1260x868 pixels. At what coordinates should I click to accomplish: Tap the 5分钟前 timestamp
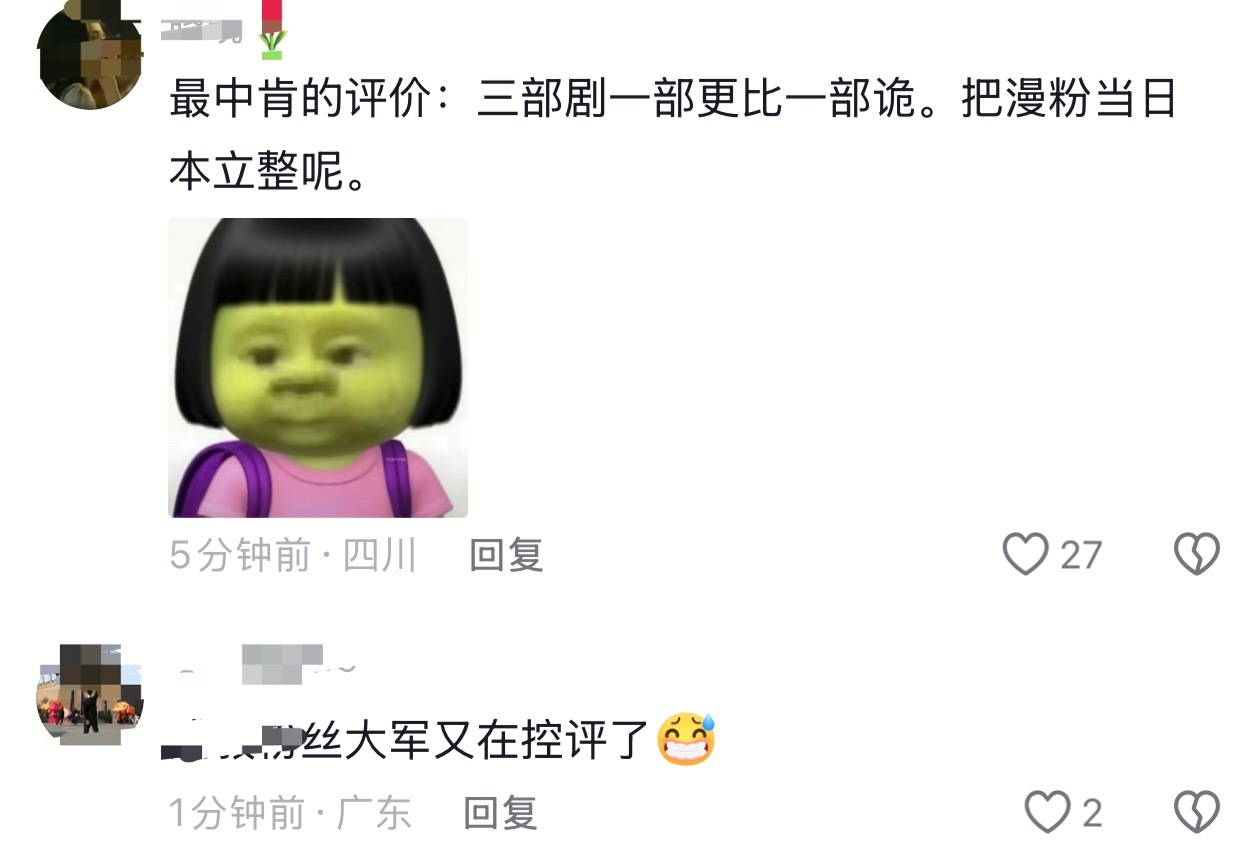pos(240,555)
